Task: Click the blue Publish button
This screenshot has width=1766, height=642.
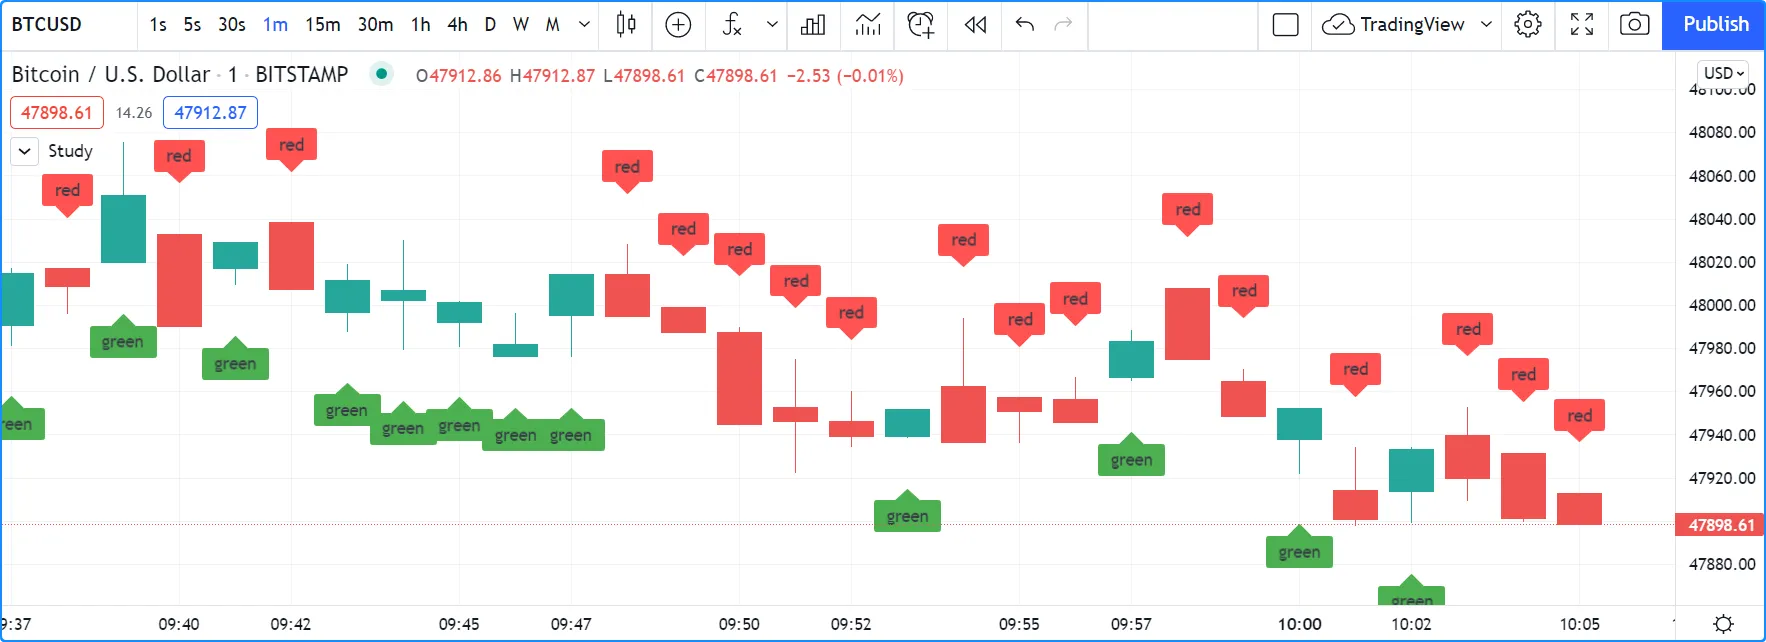Action: pyautogui.click(x=1715, y=24)
